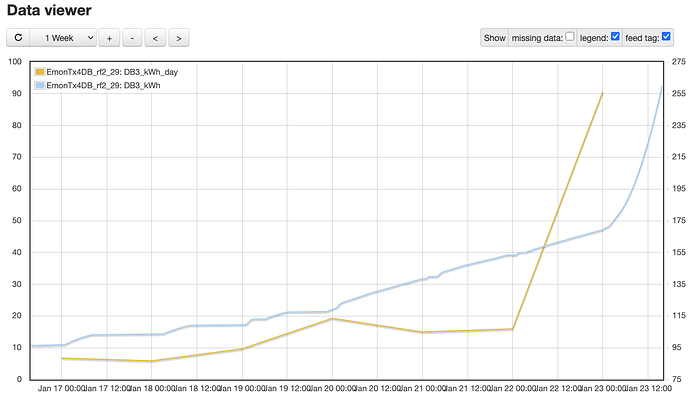The height and width of the screenshot is (400, 690).
Task: Disable the feed tag checkbox
Action: 667,37
